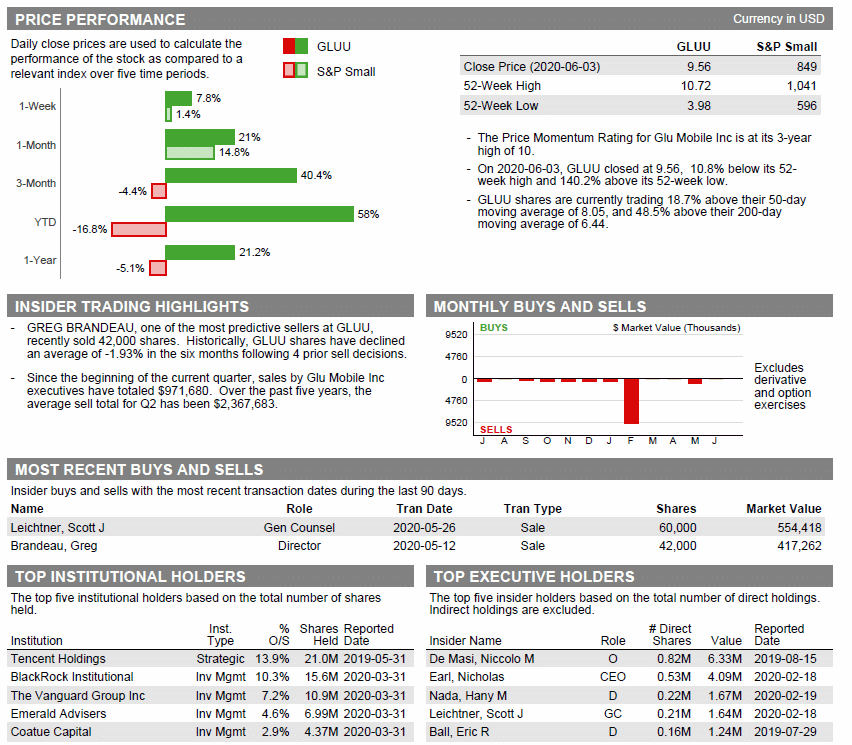Image resolution: width=852 pixels, height=745 pixels.
Task: Click 'Nada, Hany M' insider name
Action: point(468,696)
